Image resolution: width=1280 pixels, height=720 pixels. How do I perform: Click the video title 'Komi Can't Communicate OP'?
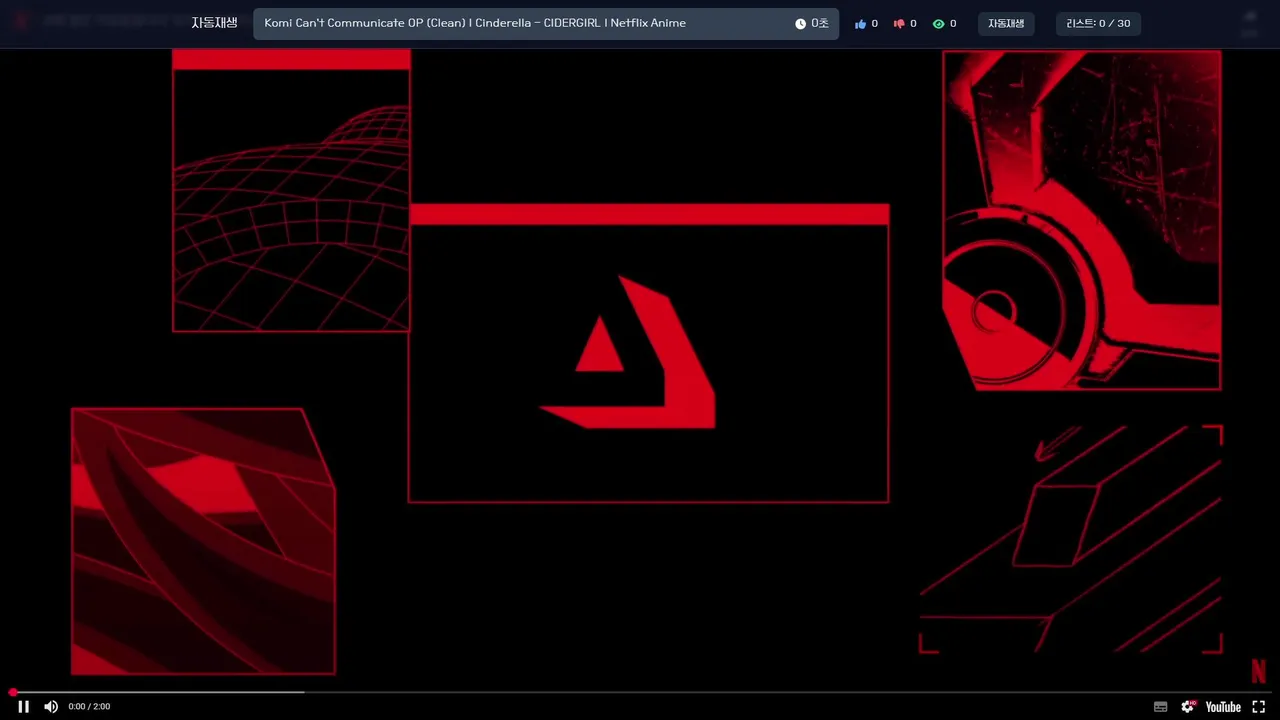pyautogui.click(x=475, y=23)
